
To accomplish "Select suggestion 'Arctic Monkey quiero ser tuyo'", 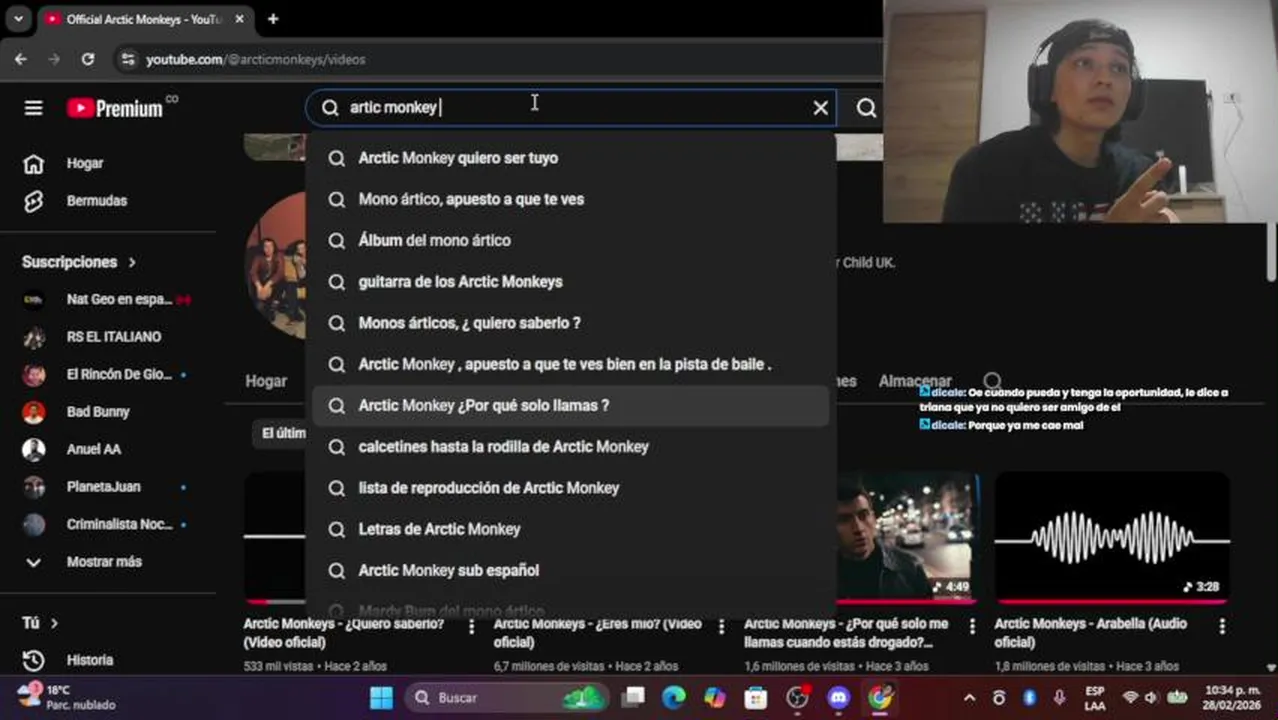I will [571, 158].
